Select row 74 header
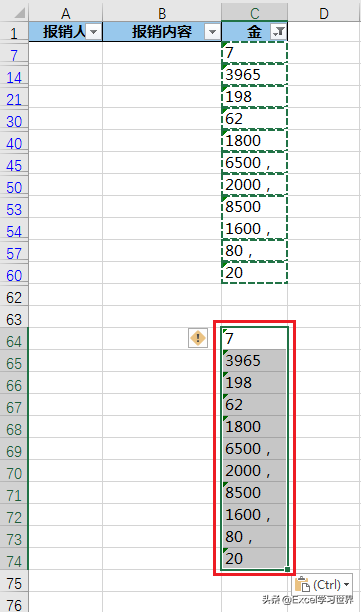This screenshot has width=361, height=612. (x=14, y=560)
